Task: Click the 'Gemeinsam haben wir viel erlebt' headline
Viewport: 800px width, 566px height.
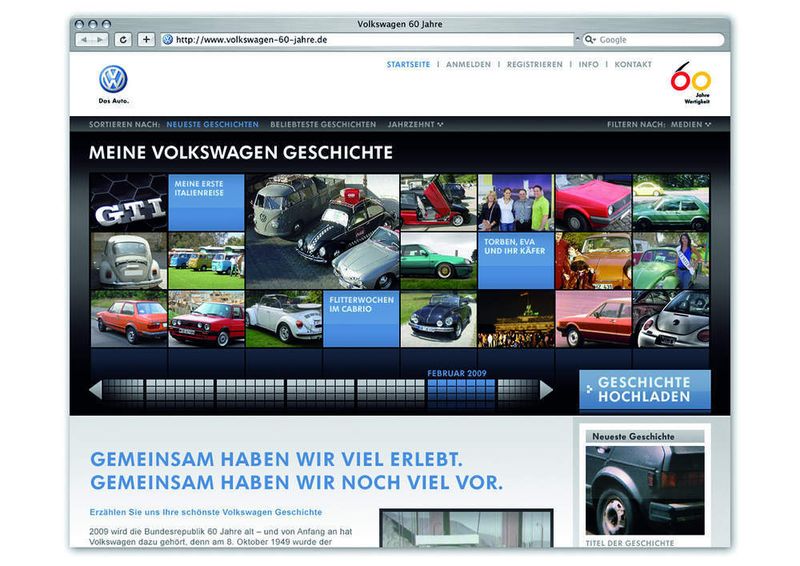Action: (x=276, y=459)
